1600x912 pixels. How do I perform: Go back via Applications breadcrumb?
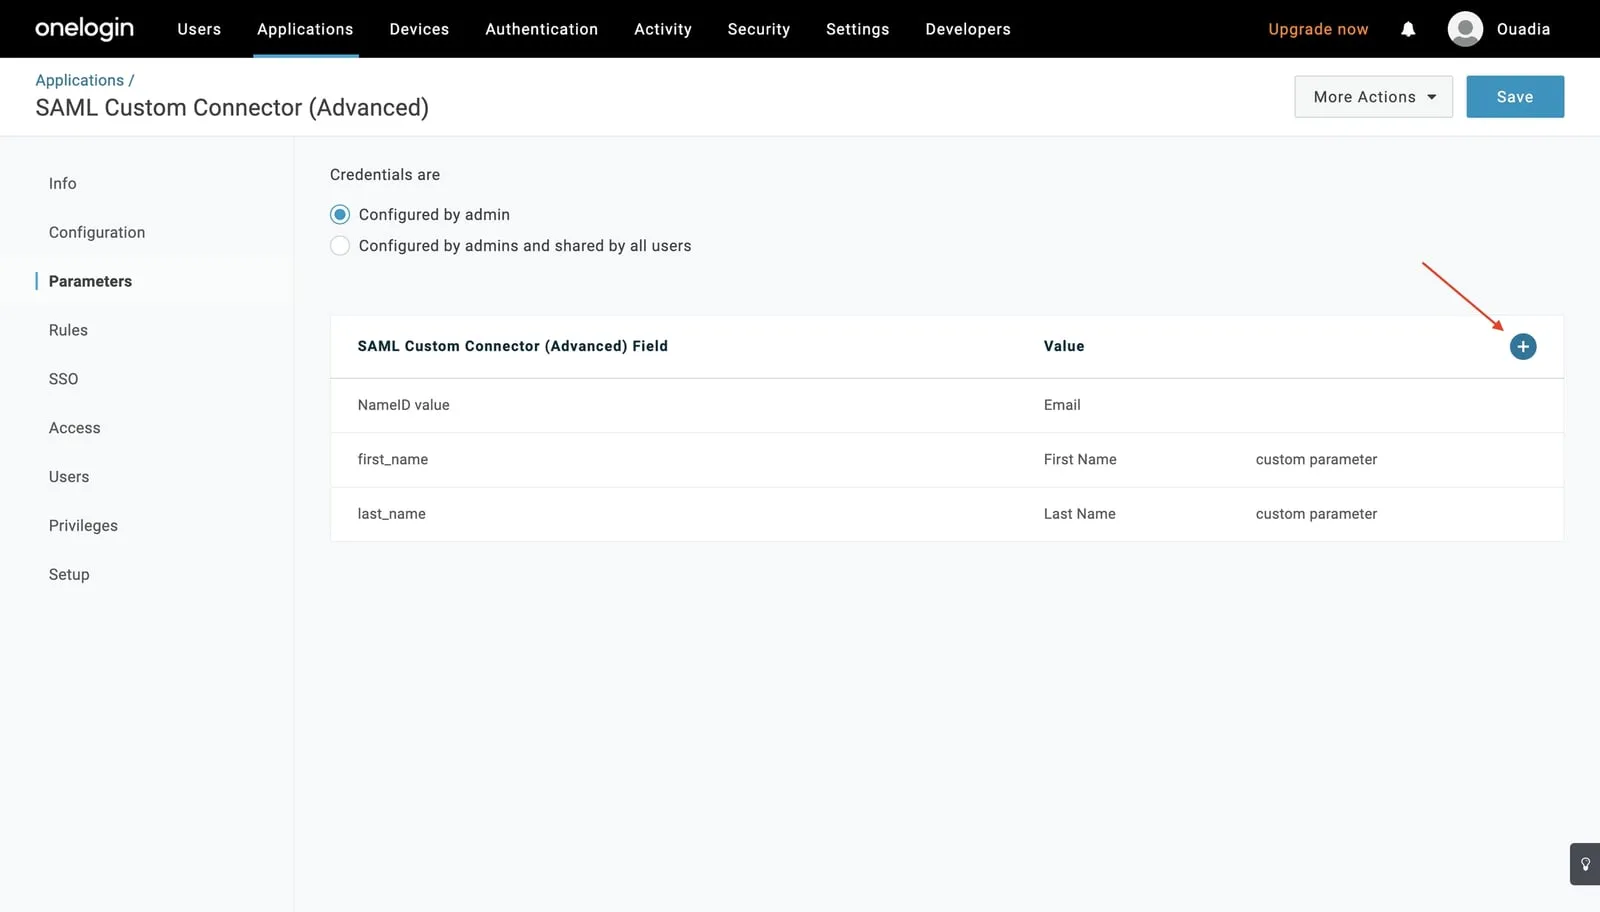tap(80, 80)
